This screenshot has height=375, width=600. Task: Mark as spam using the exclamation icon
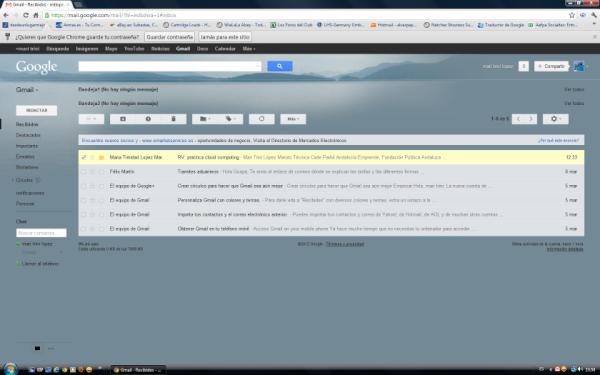point(148,119)
